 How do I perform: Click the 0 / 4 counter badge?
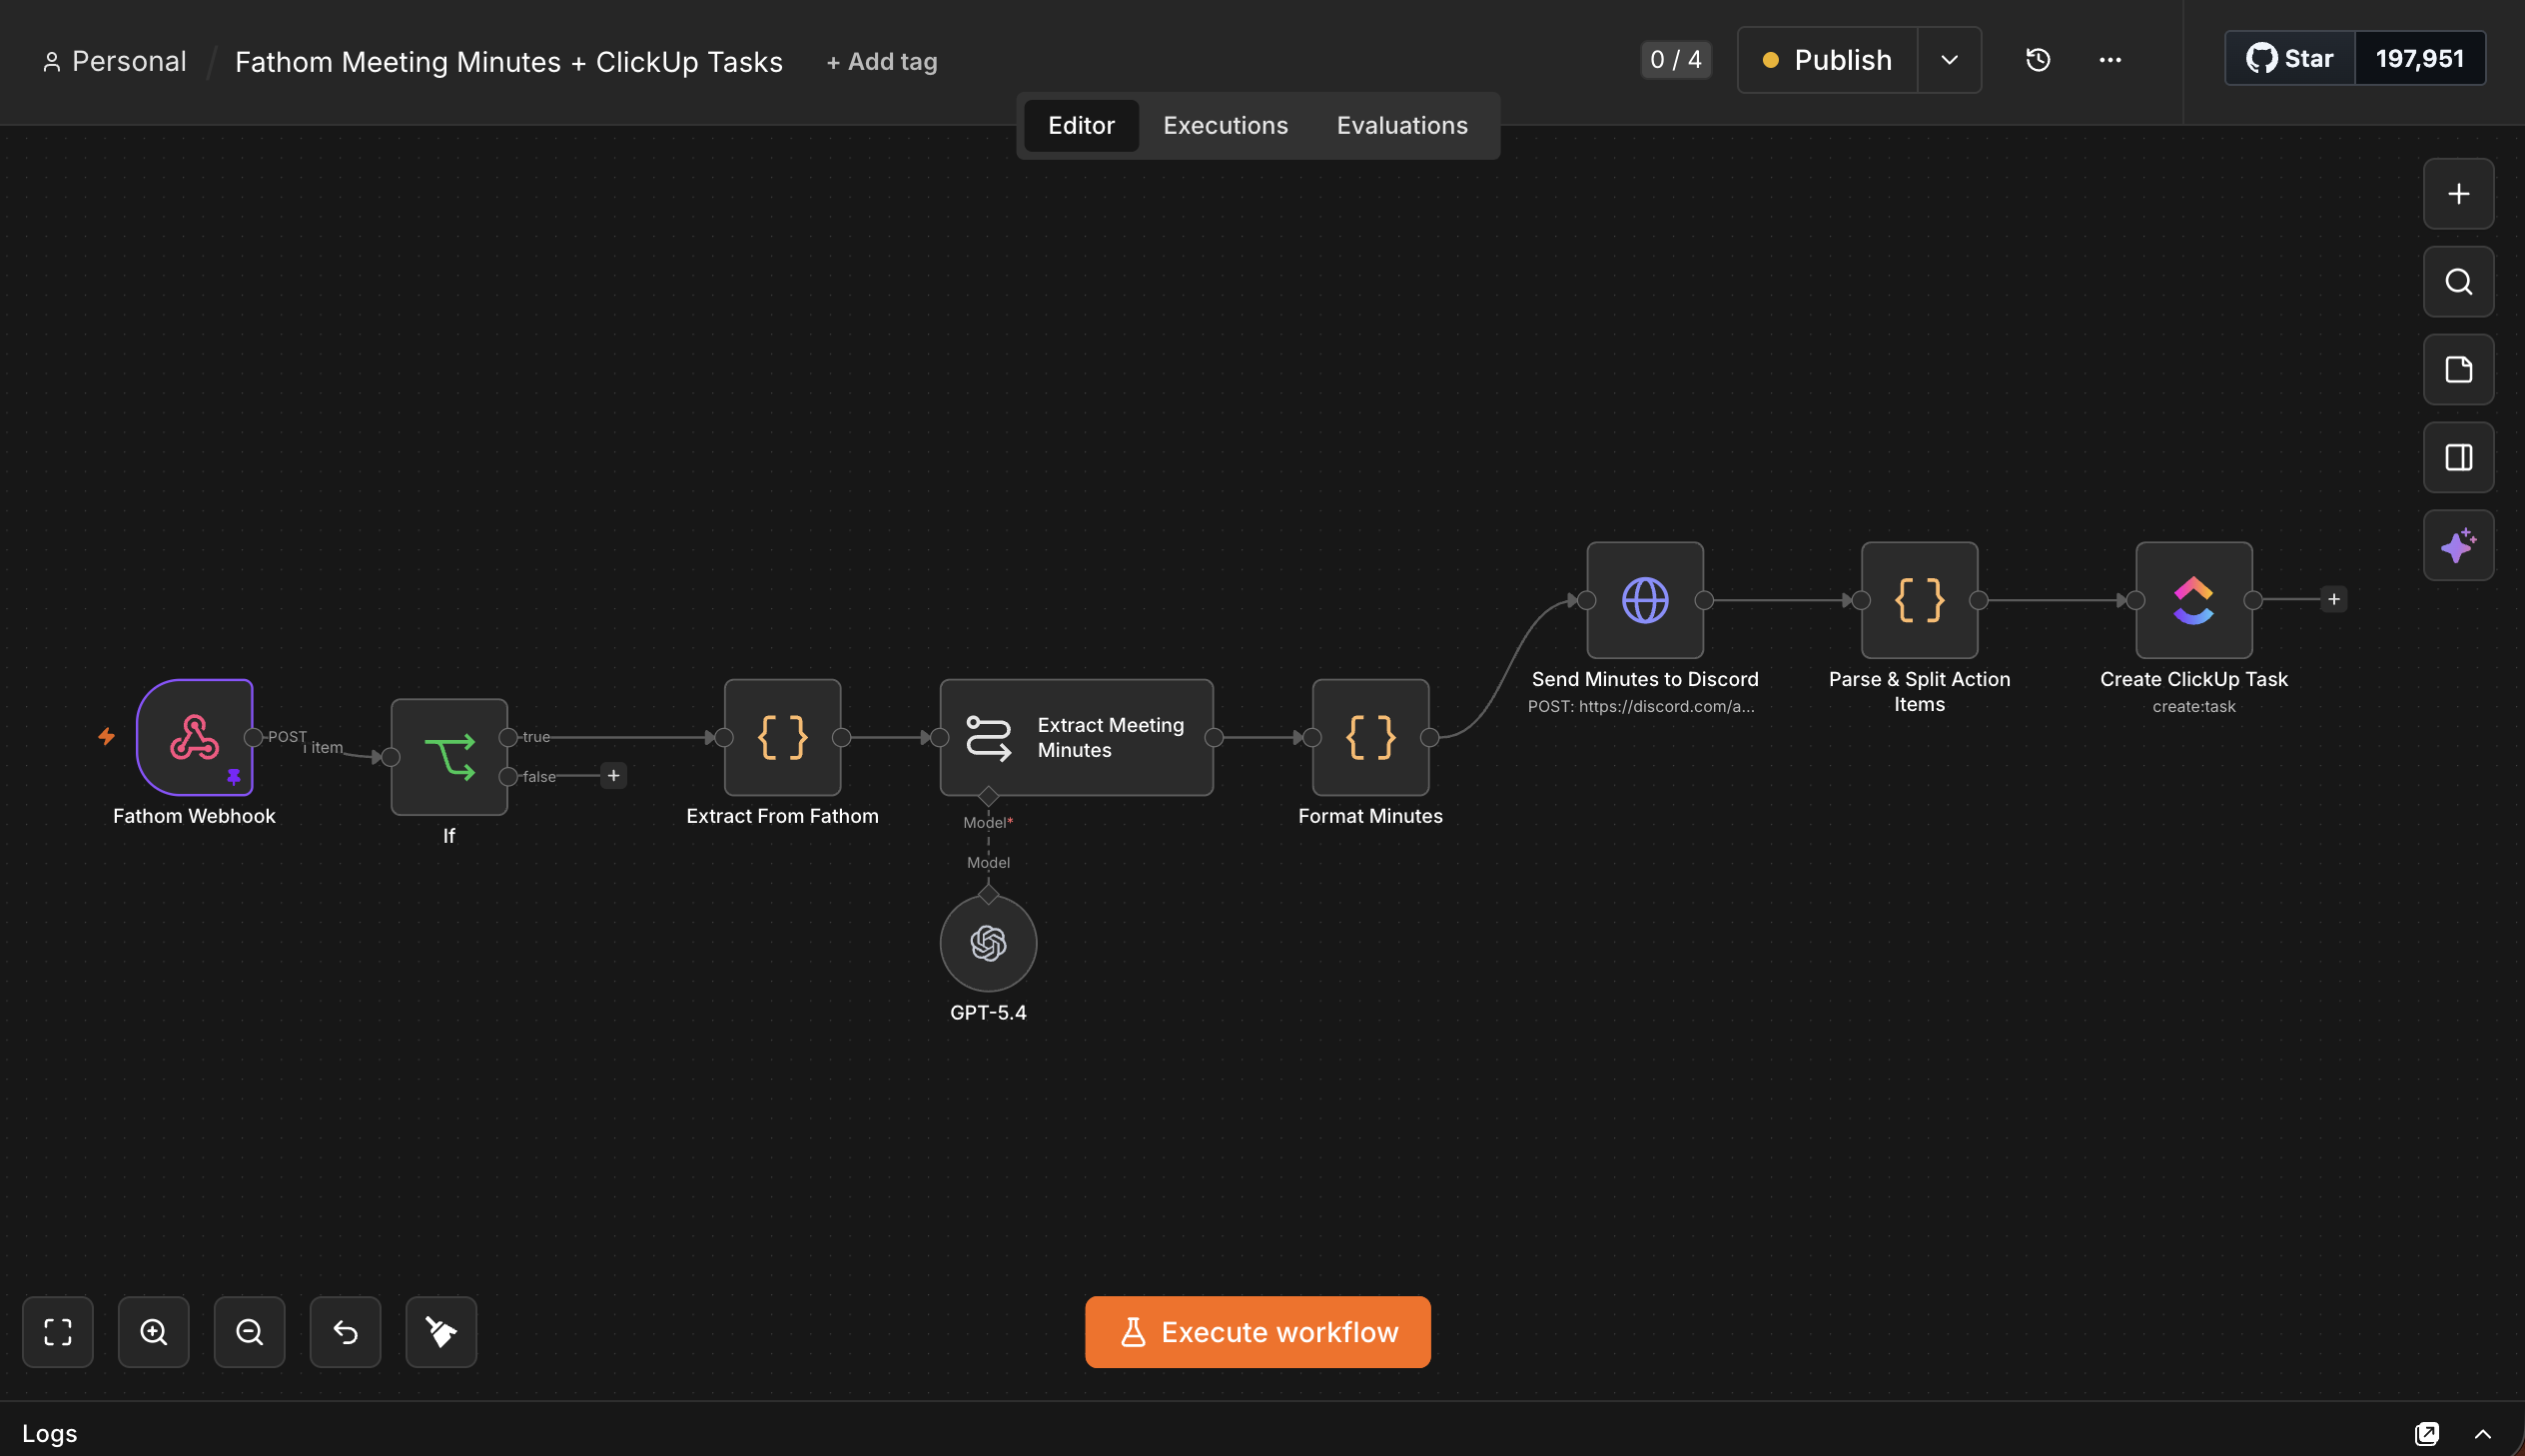pos(1676,60)
